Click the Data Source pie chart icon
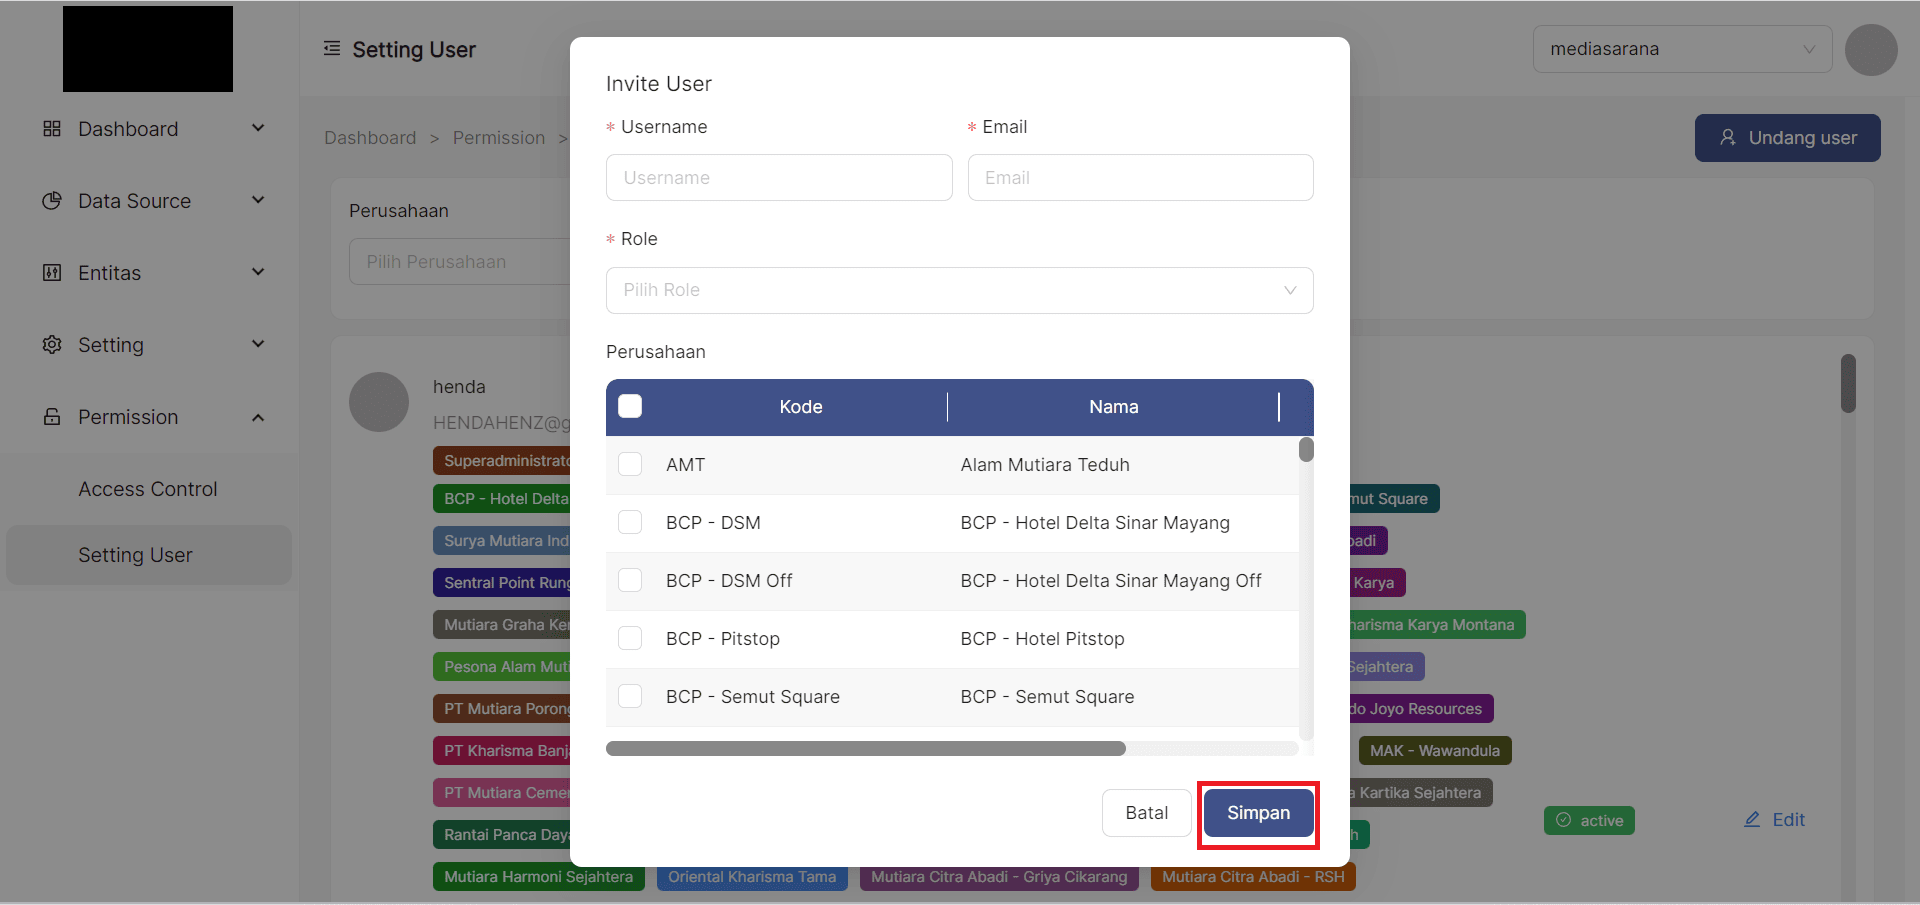1920x905 pixels. 52,201
